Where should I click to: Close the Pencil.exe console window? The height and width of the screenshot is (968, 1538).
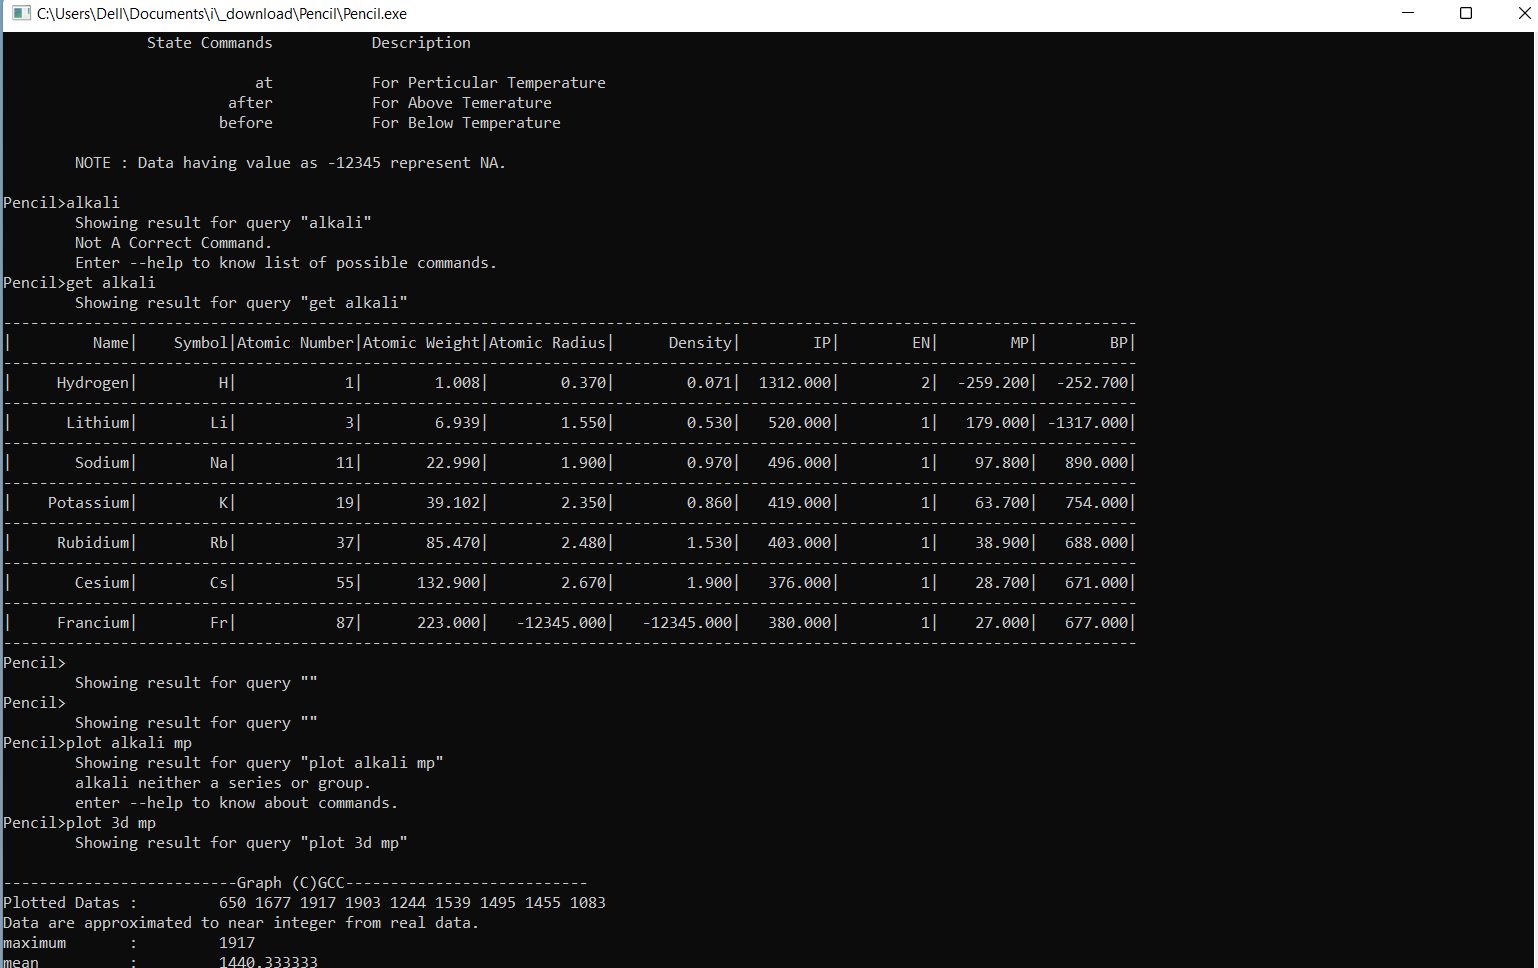tap(1523, 13)
